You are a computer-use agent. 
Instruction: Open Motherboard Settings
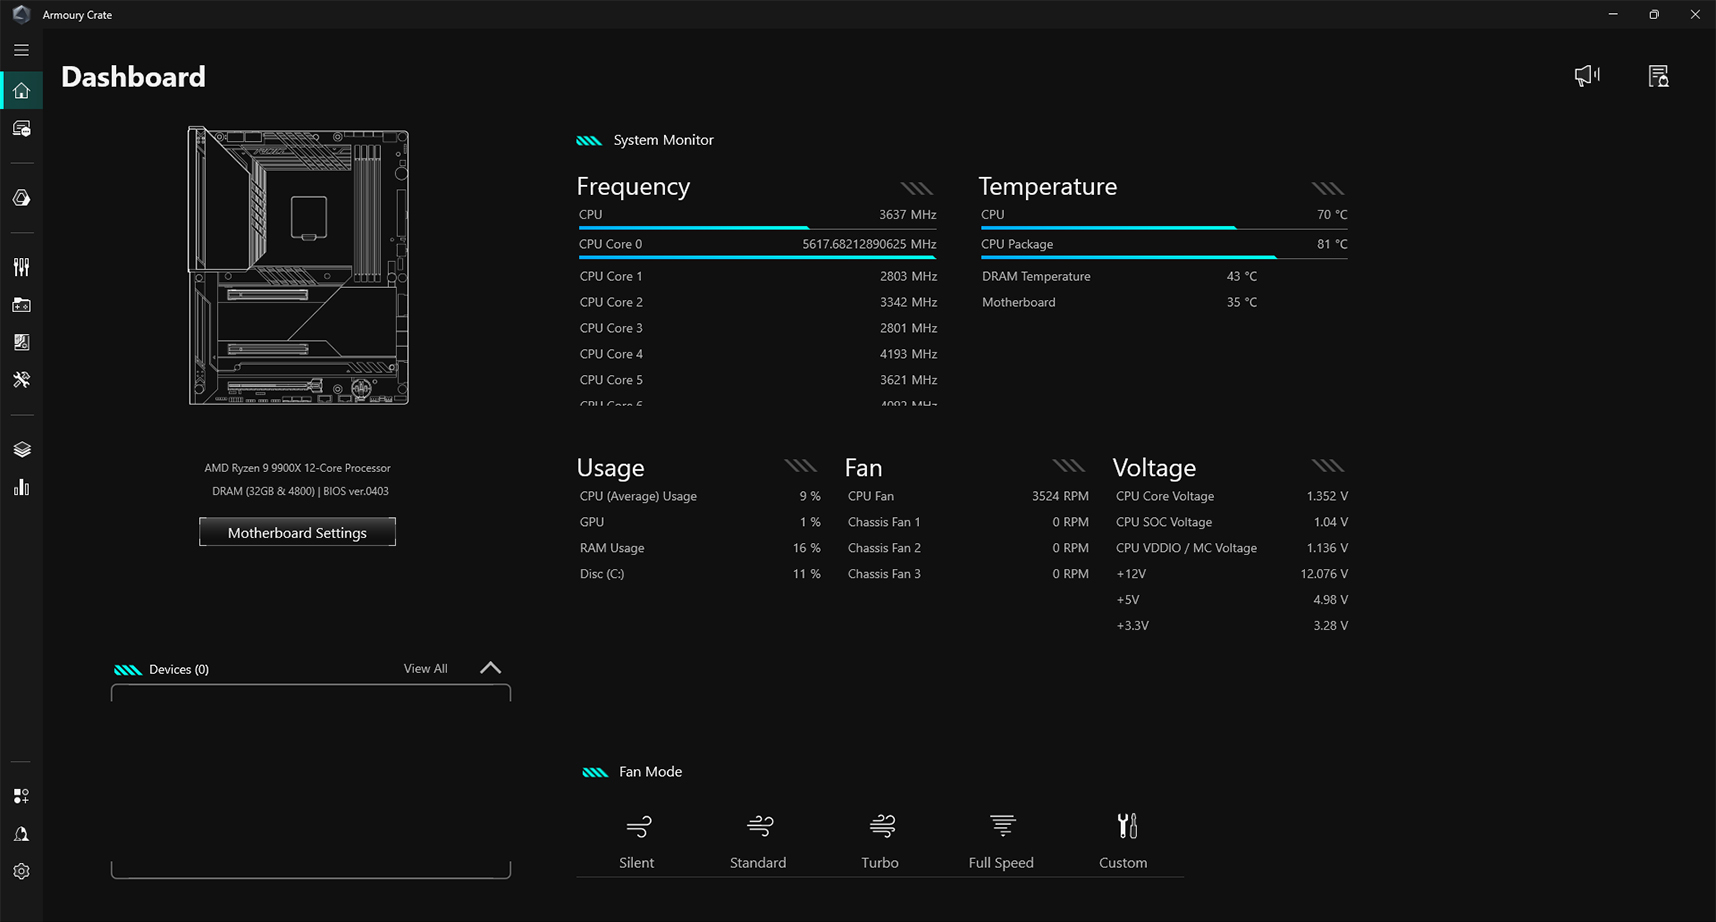pos(297,532)
